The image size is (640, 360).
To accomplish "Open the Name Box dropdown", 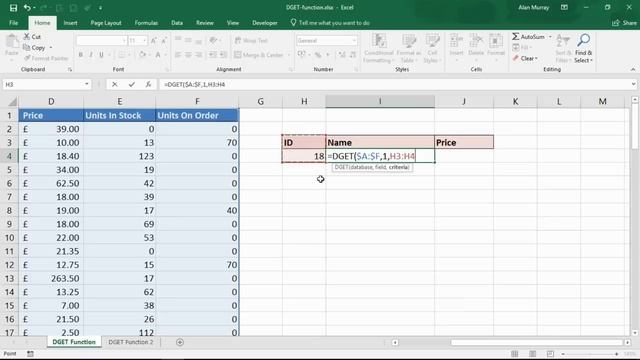I will [87, 84].
